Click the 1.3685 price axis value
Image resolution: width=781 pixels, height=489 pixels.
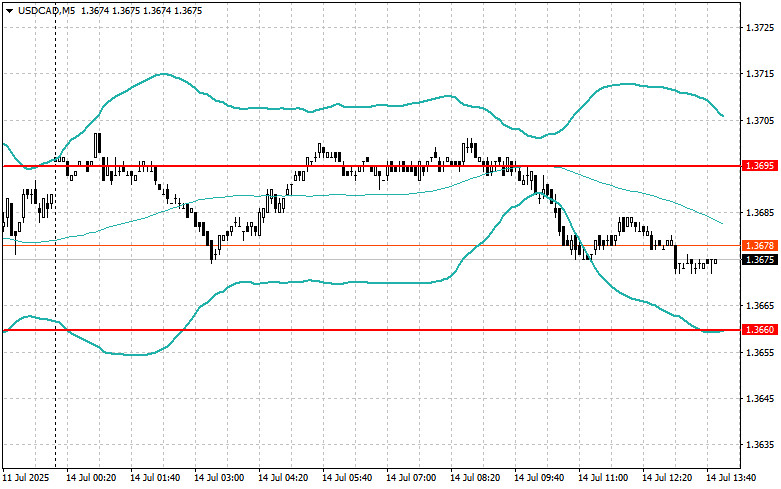pyautogui.click(x=760, y=213)
